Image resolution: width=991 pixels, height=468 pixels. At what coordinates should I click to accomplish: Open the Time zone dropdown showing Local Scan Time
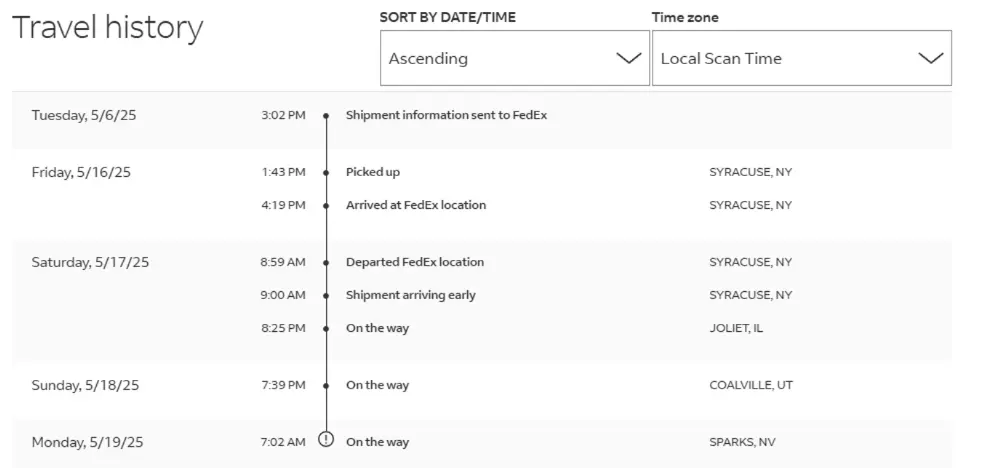(x=801, y=58)
